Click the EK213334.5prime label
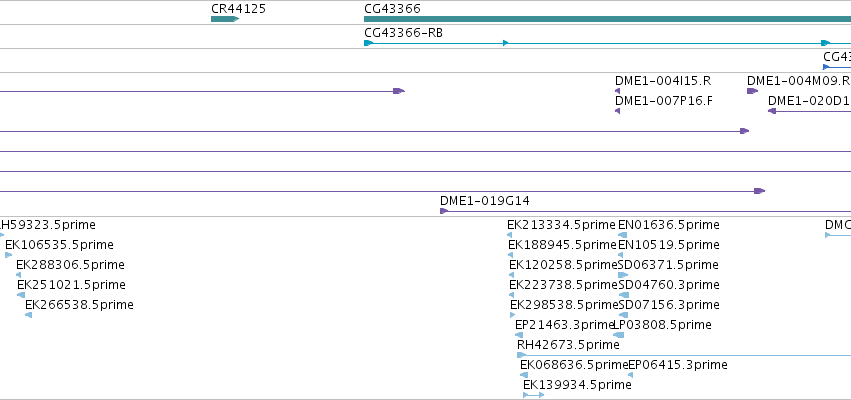 (x=561, y=225)
